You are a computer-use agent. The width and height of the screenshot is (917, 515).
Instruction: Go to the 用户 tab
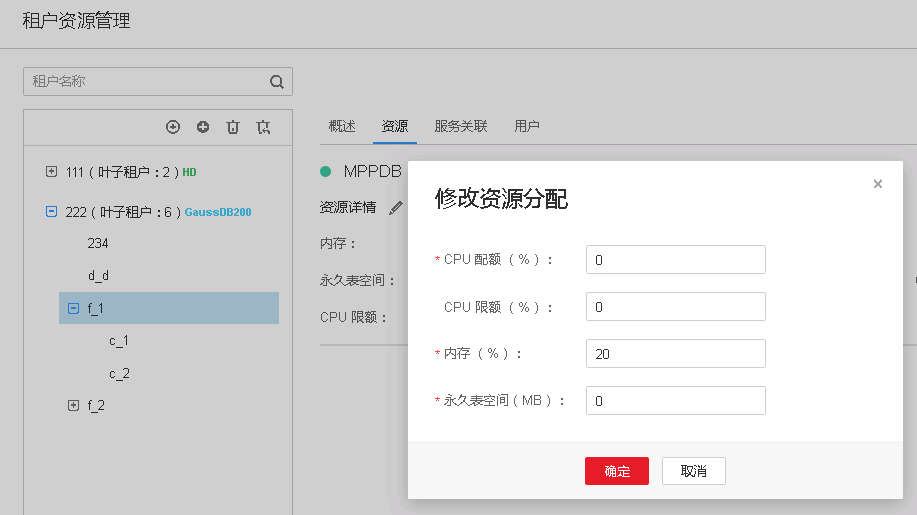[x=527, y=126]
